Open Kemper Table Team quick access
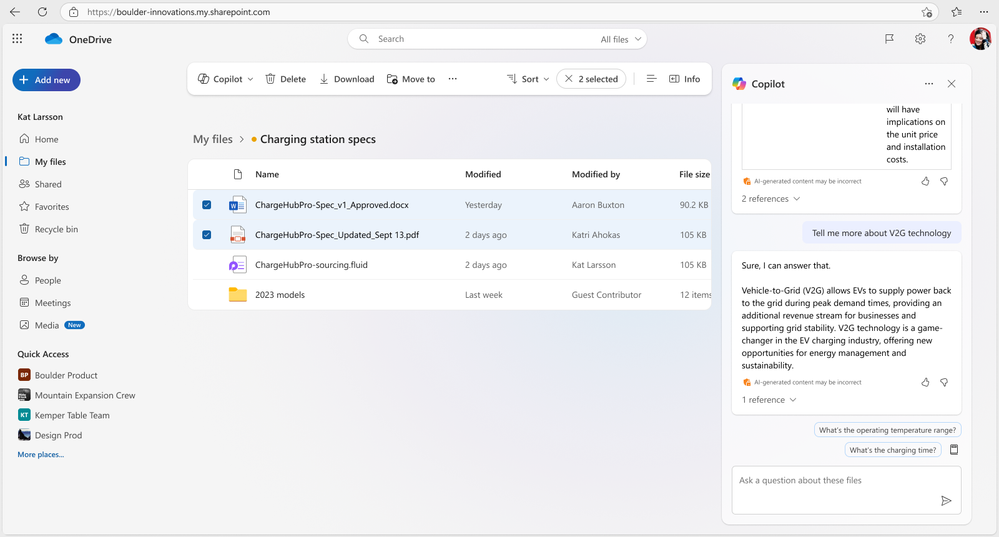This screenshot has height=537, width=999. 64,415
